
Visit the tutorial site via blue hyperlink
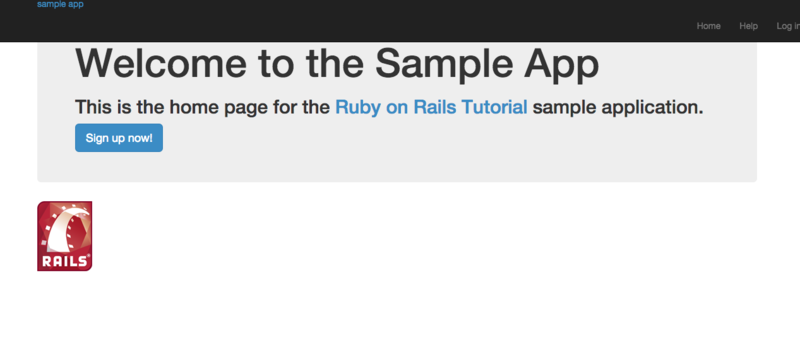pos(431,108)
